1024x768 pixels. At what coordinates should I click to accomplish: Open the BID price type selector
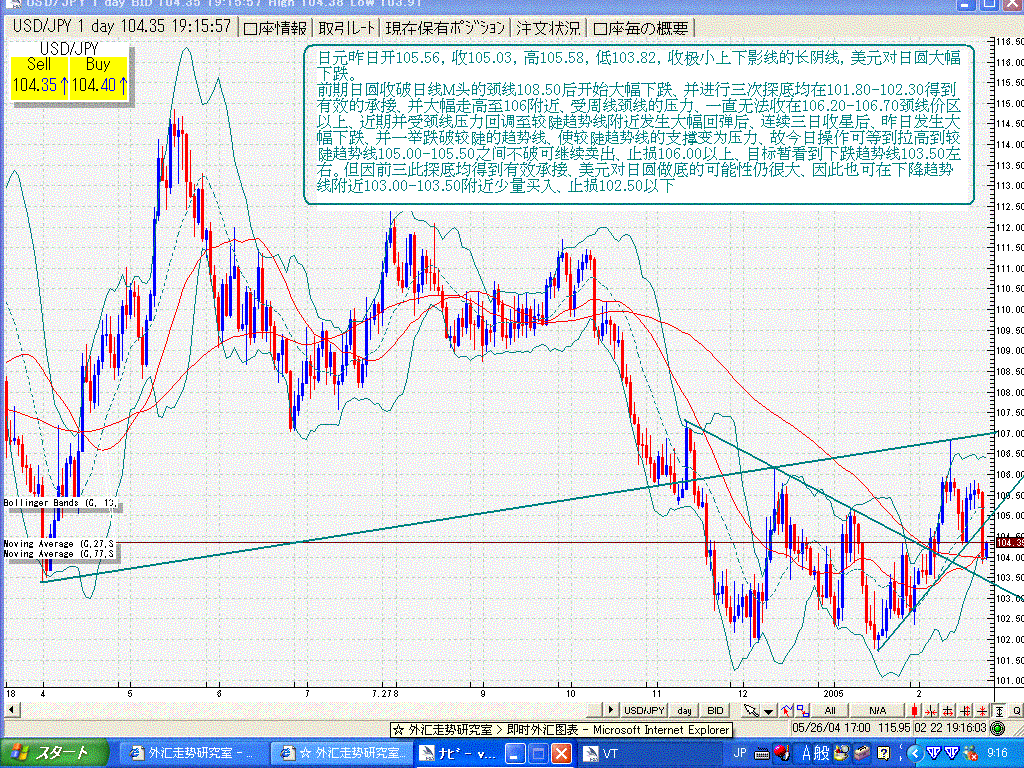715,711
